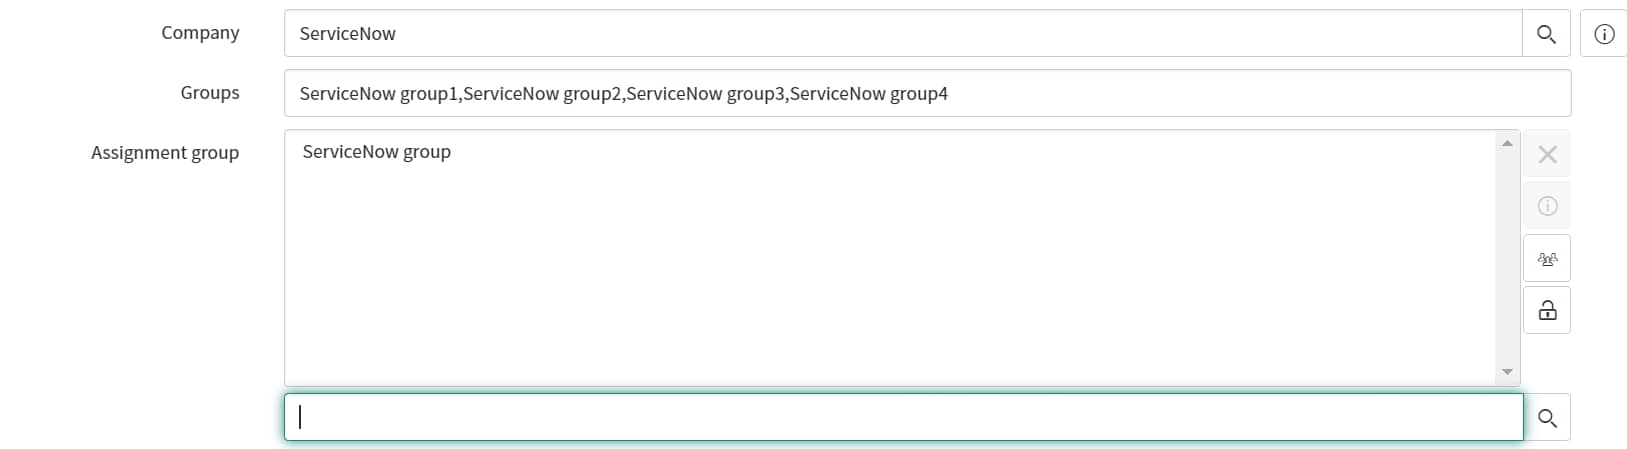Click the Groups field label
Viewport: 1627px width, 449px height.
click(210, 93)
